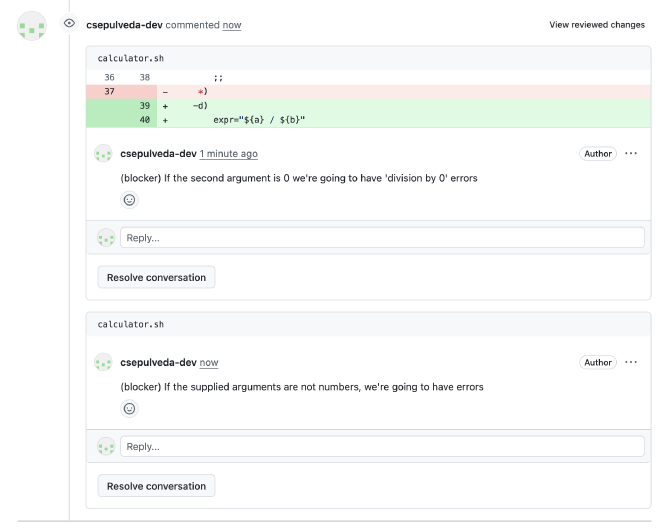
Task: Click avatar beside second Reply box
Action: tap(104, 447)
